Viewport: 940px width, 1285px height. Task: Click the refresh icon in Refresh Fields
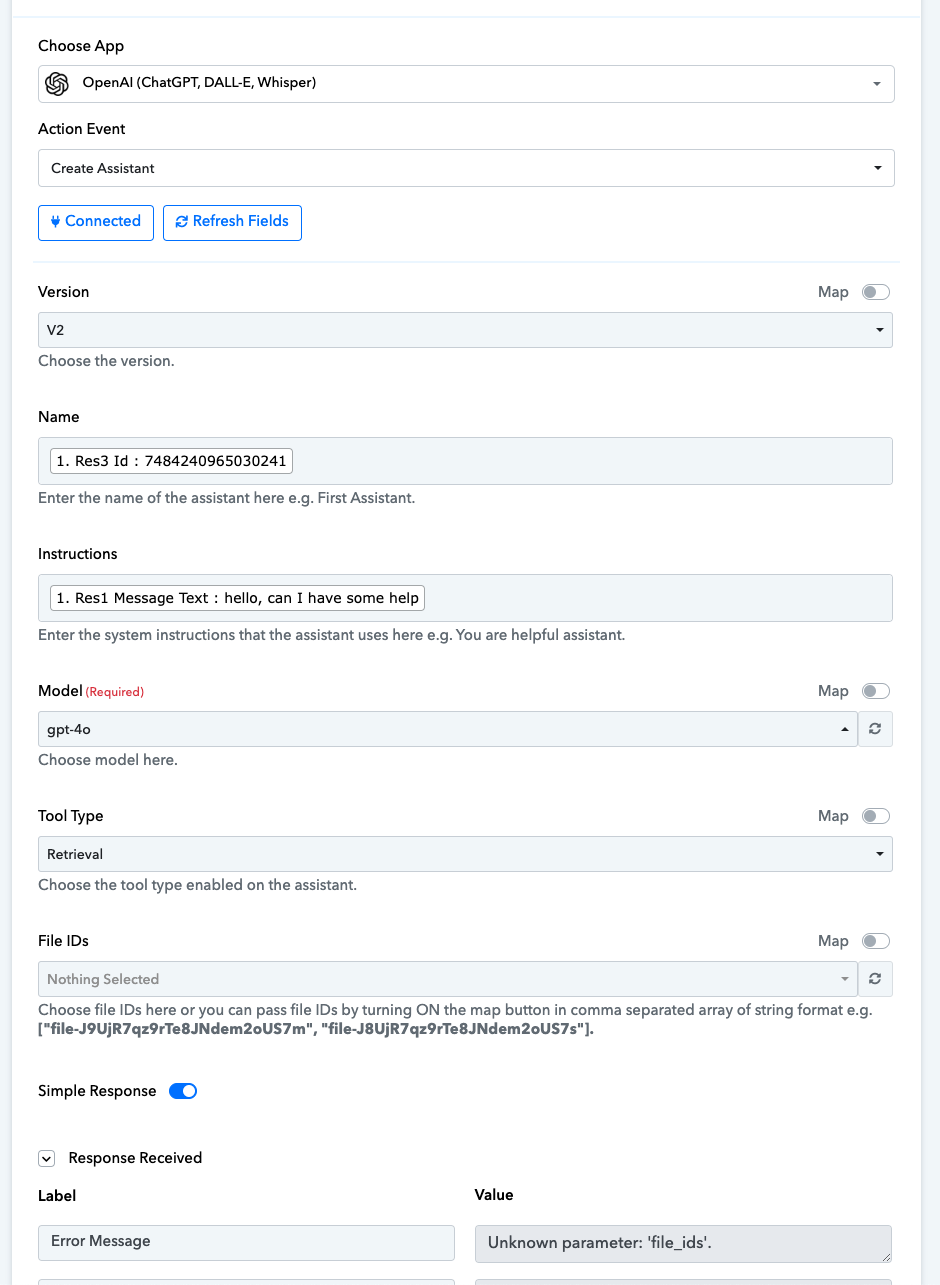pyautogui.click(x=181, y=222)
